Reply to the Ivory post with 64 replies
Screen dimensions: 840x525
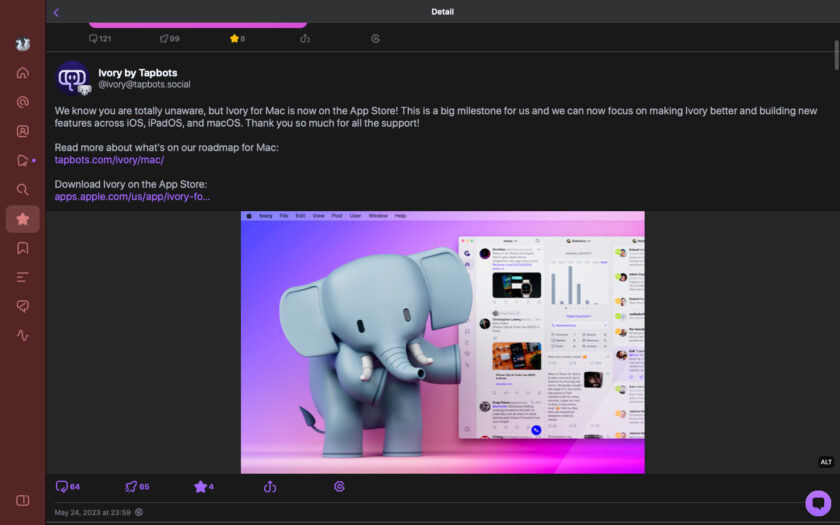pyautogui.click(x=68, y=486)
